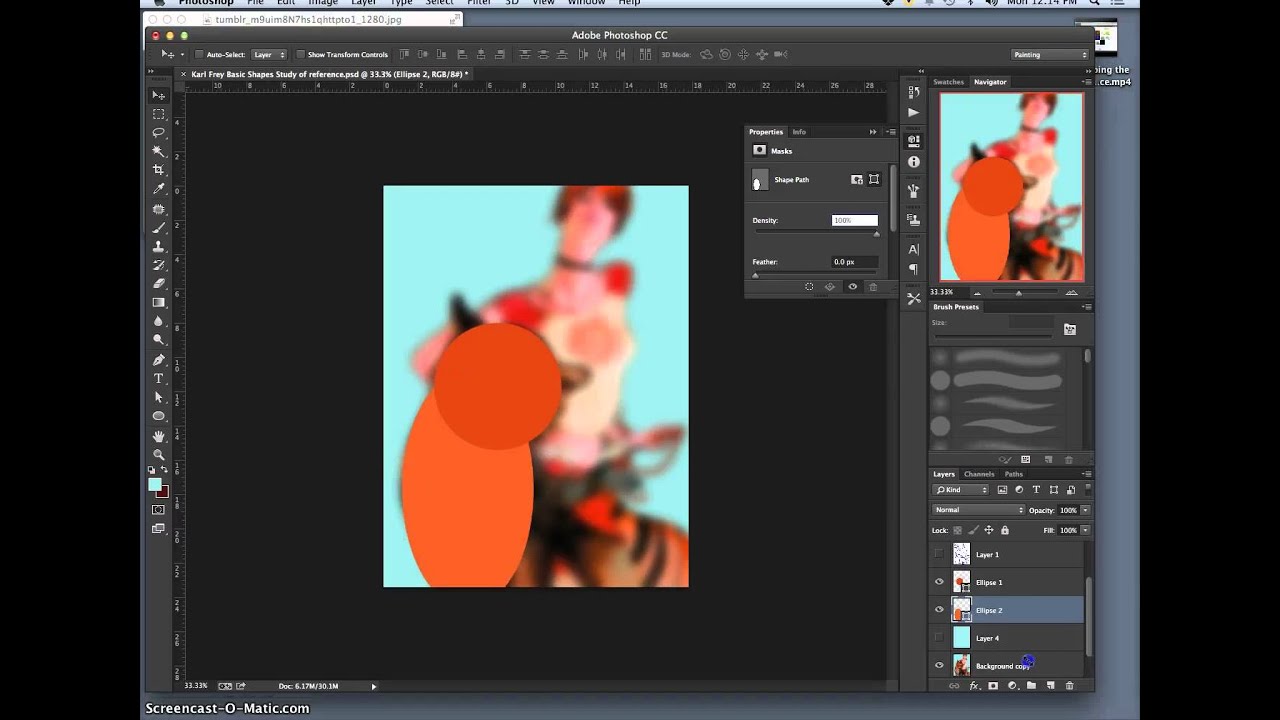Open the Paragraph panel icon
Viewport: 1280px width, 720px height.
[x=913, y=269]
